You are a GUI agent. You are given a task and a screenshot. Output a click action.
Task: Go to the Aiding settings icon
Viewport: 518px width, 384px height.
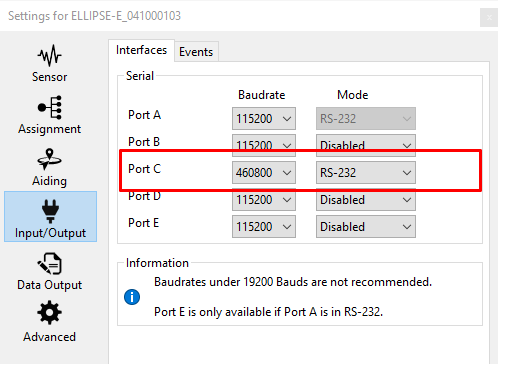tap(50, 159)
